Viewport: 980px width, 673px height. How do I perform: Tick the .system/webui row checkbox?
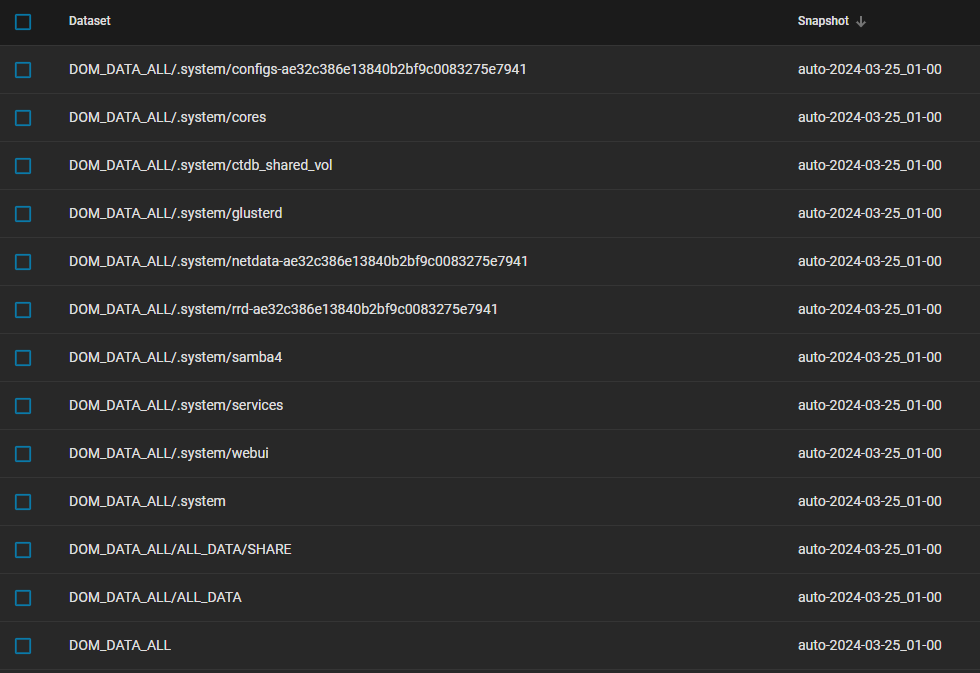pyautogui.click(x=23, y=454)
